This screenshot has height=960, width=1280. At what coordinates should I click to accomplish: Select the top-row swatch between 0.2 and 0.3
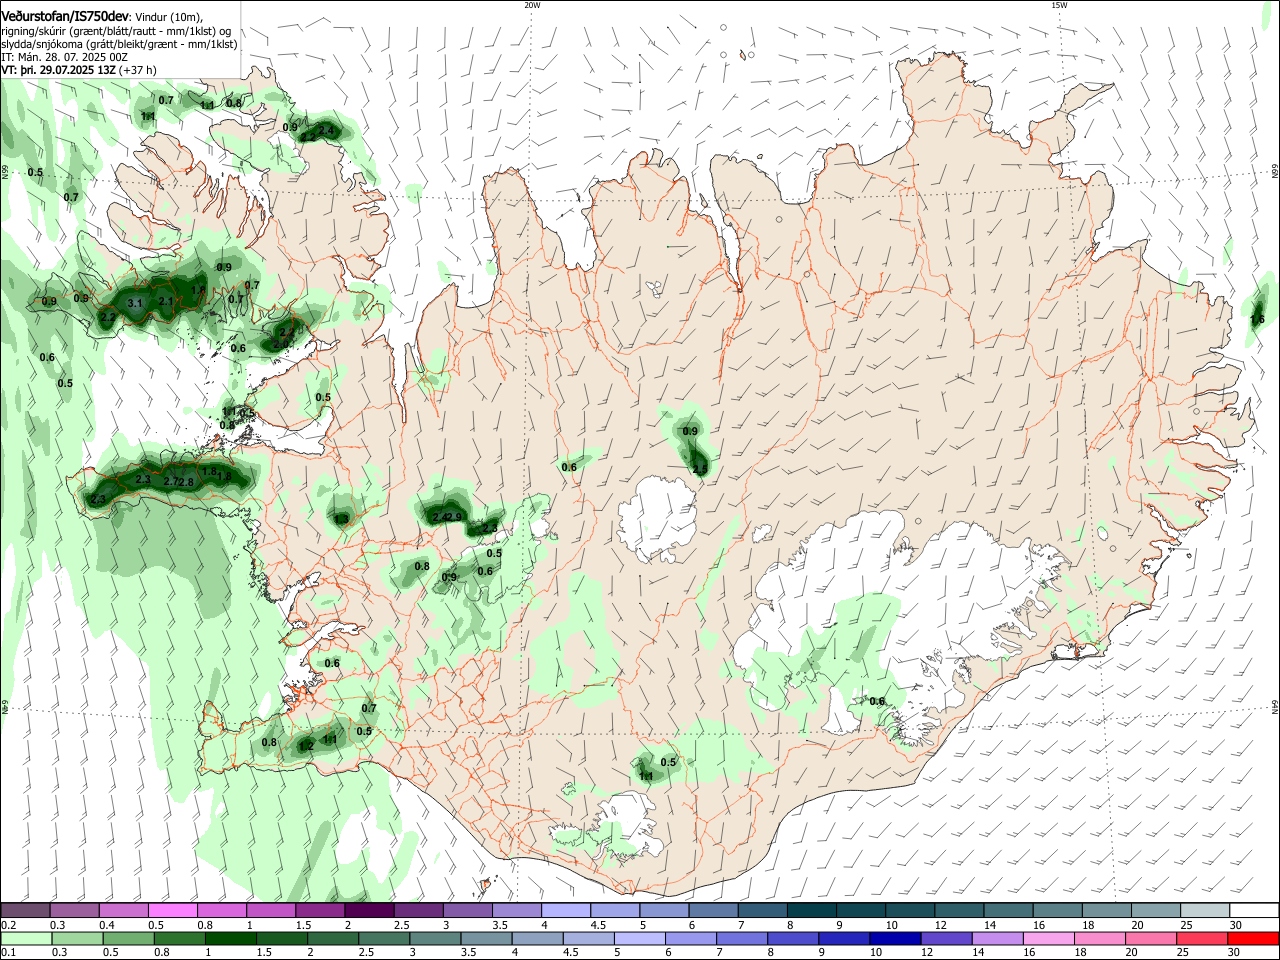25,911
